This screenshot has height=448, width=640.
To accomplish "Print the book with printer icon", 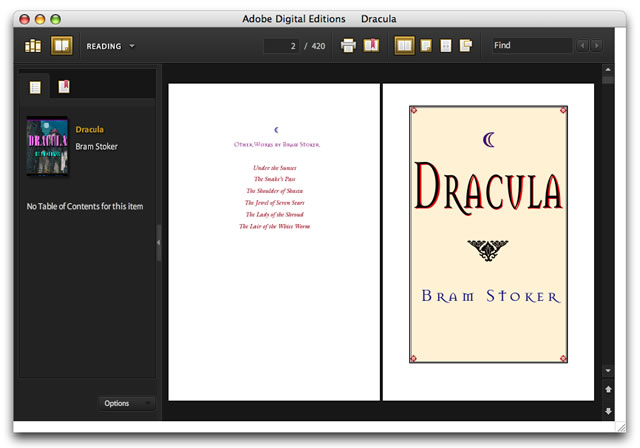I will tap(348, 45).
